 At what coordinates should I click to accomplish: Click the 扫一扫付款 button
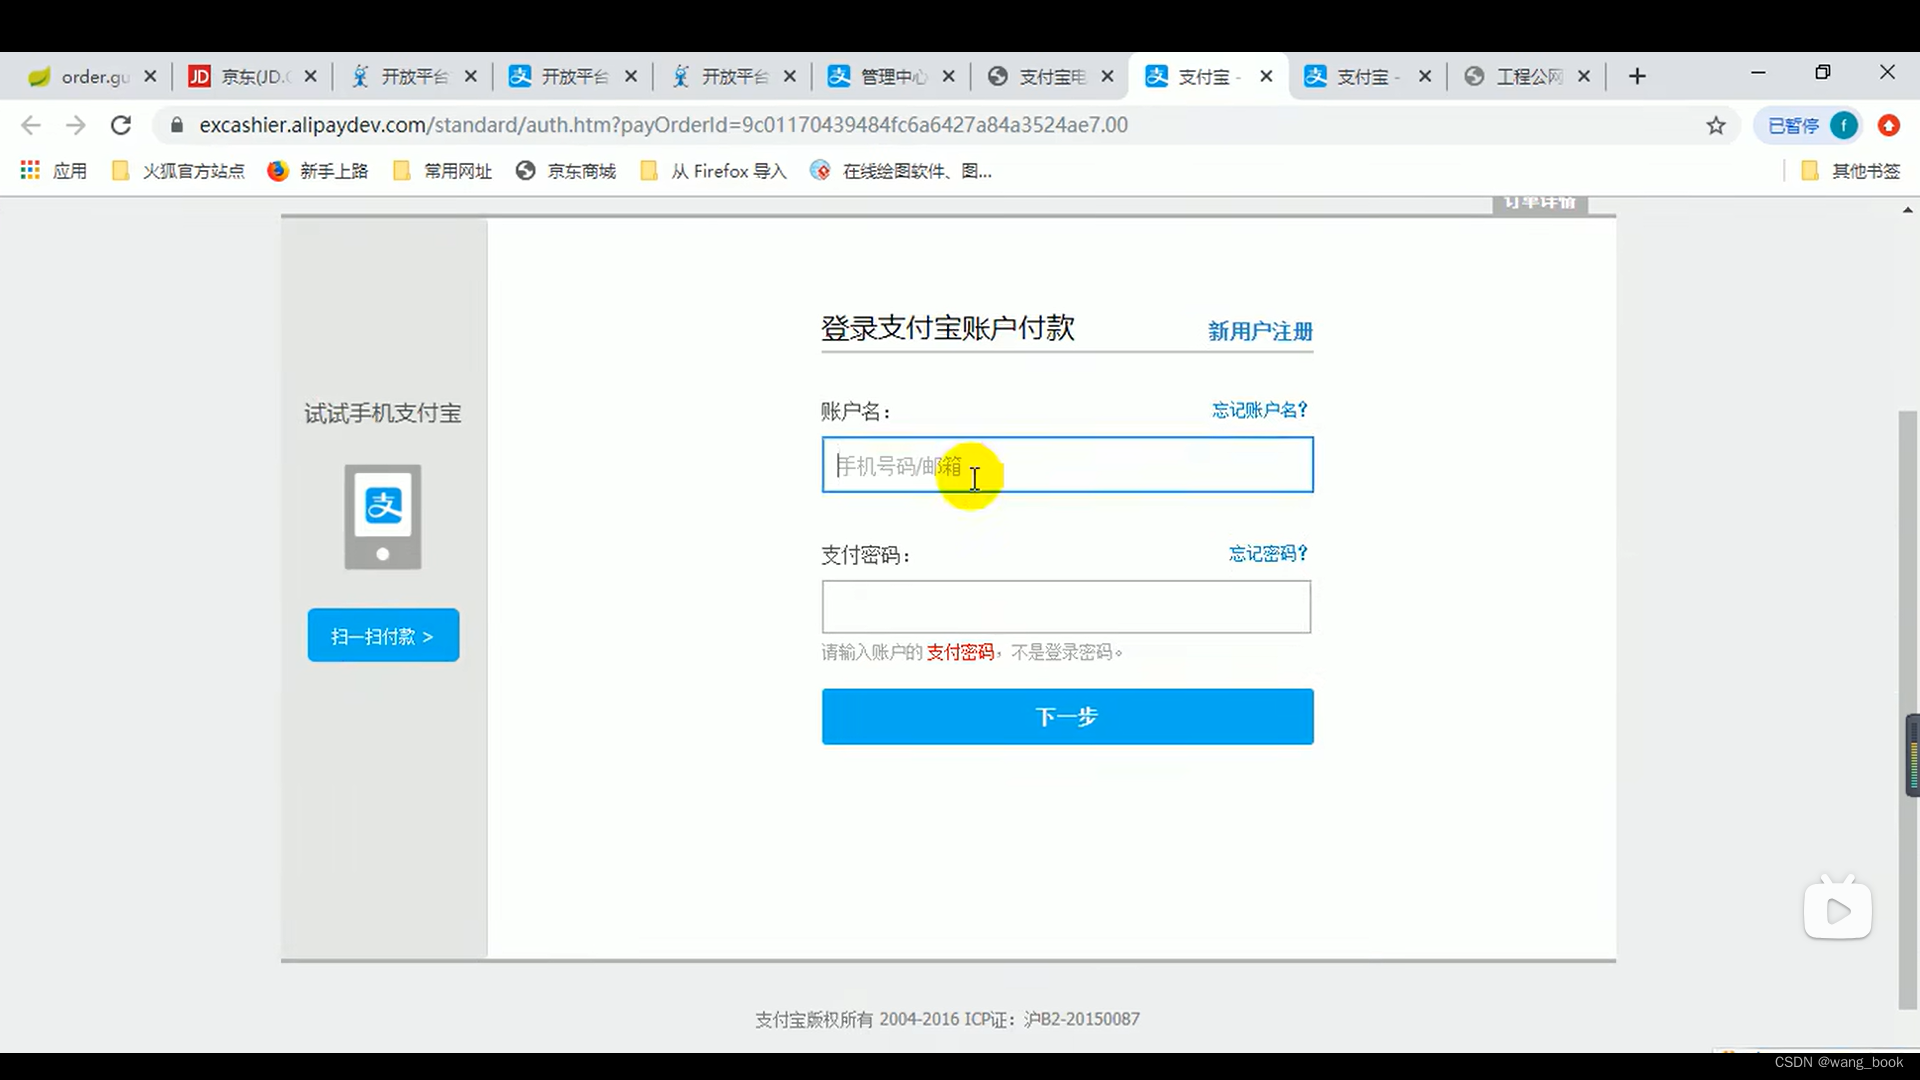coord(383,635)
